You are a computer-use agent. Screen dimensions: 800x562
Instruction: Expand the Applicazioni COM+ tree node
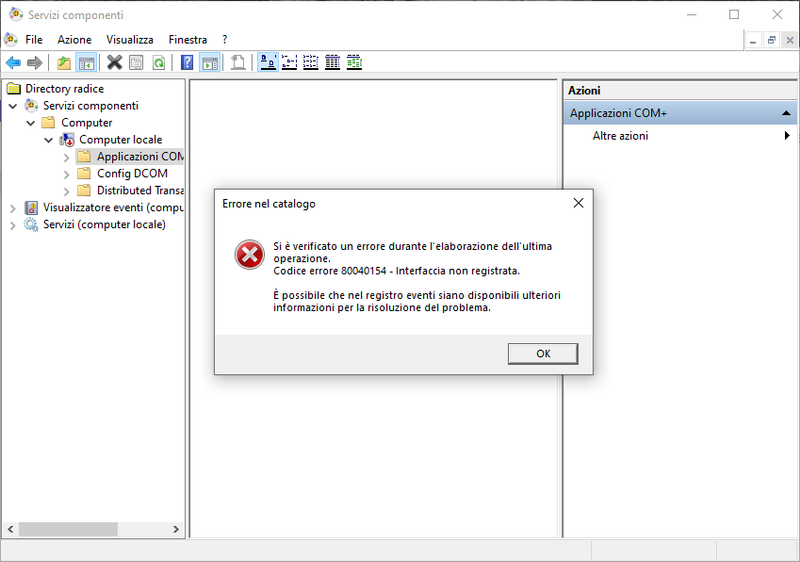[x=66, y=158]
